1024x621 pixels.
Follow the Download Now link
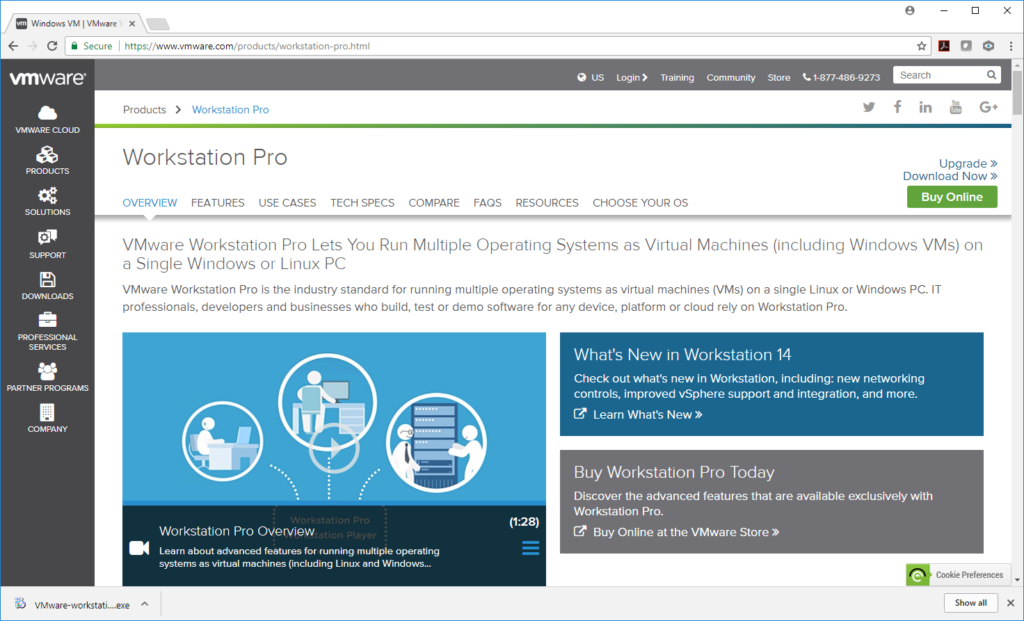tap(950, 176)
